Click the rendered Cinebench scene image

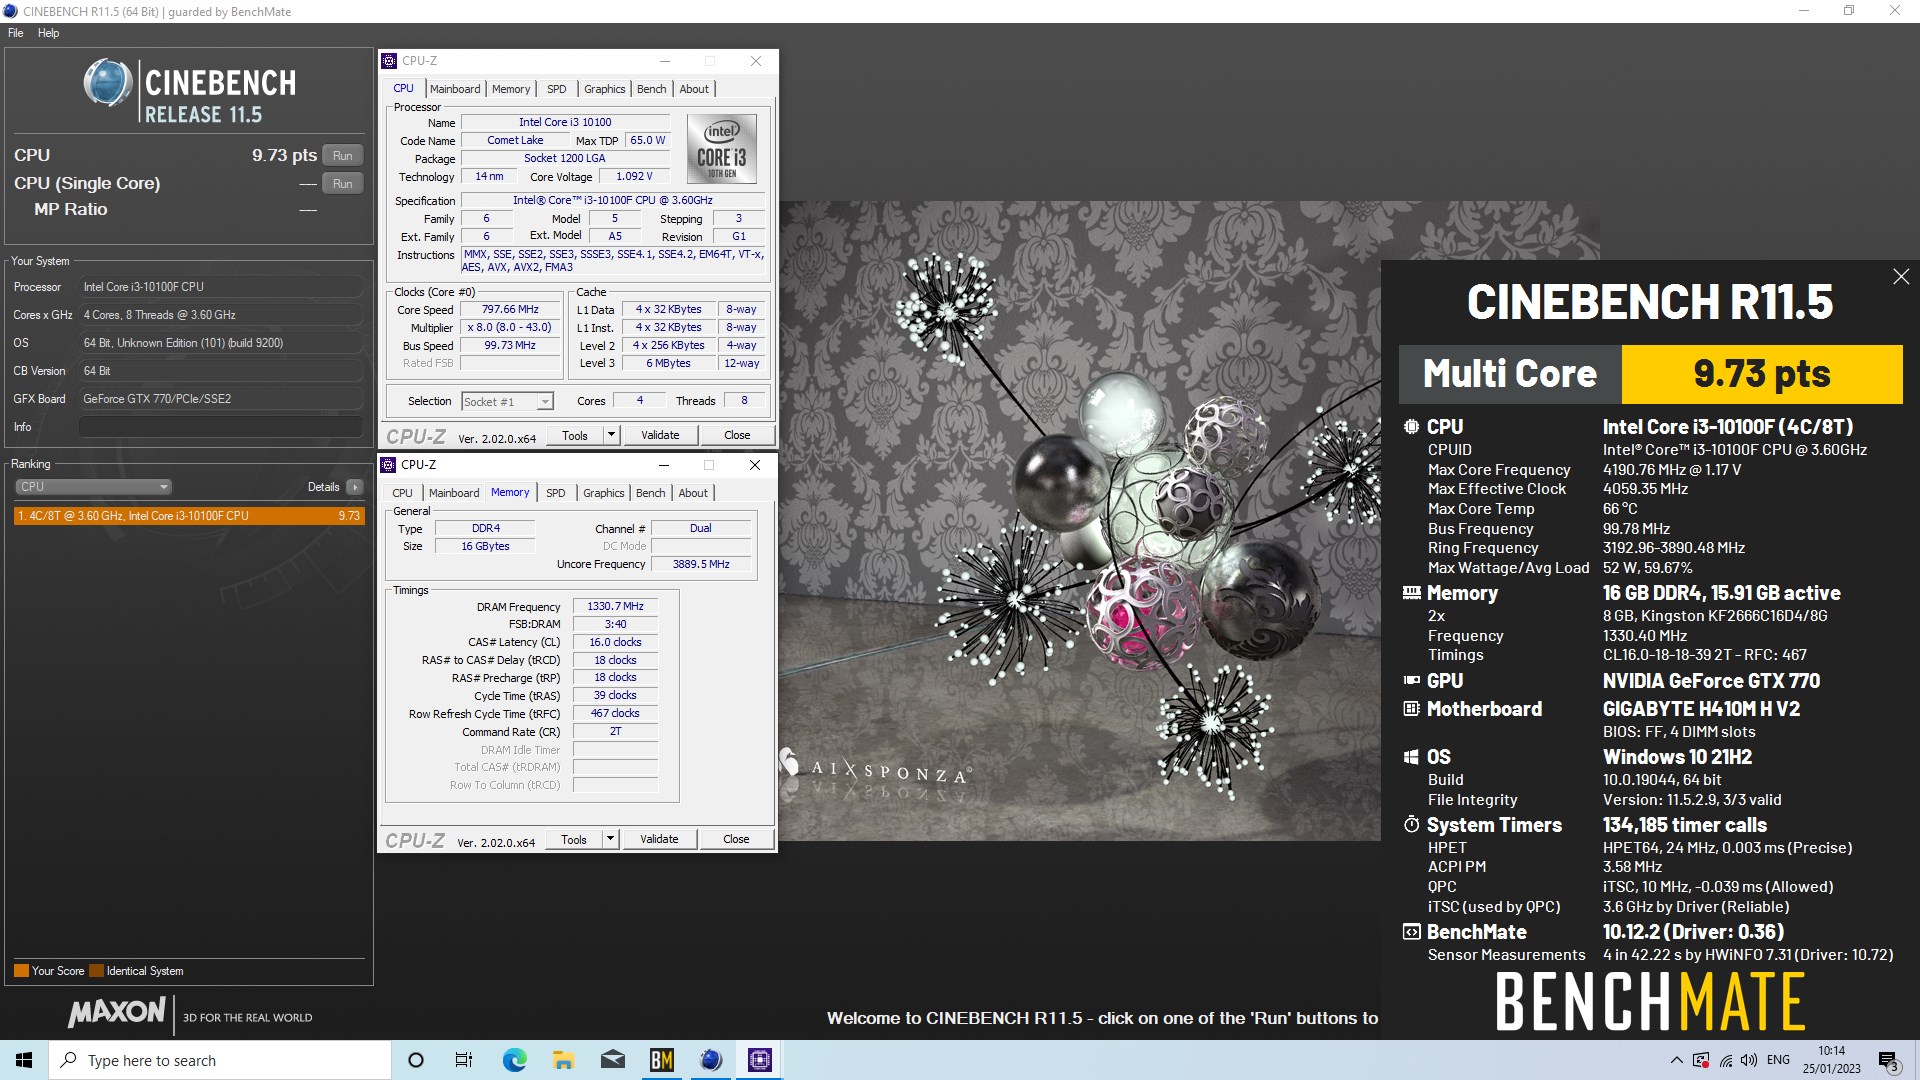tap(1080, 520)
